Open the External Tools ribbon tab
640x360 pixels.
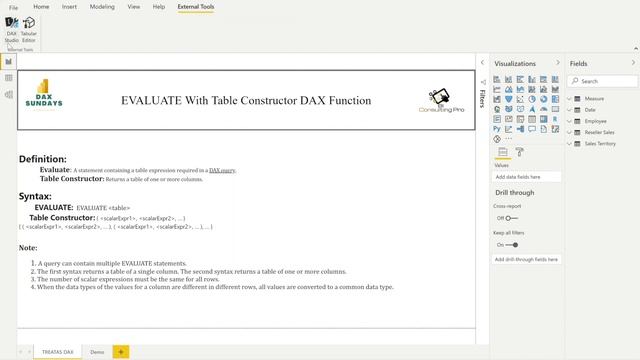click(196, 7)
